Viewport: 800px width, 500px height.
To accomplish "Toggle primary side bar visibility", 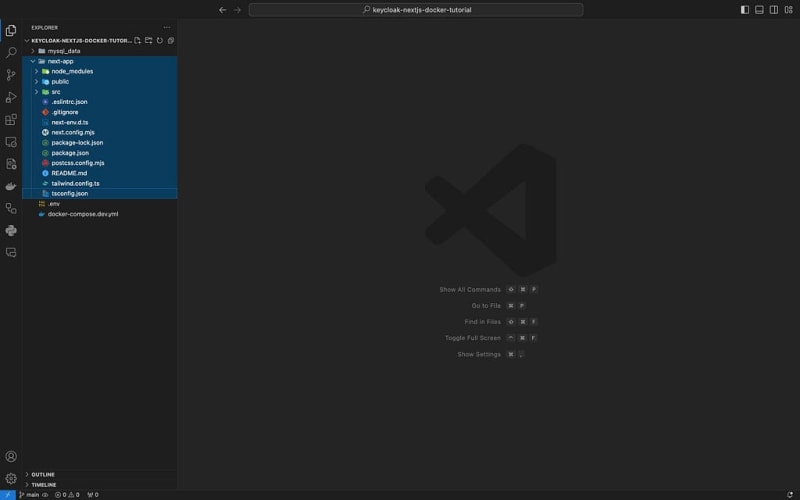I will coord(745,10).
